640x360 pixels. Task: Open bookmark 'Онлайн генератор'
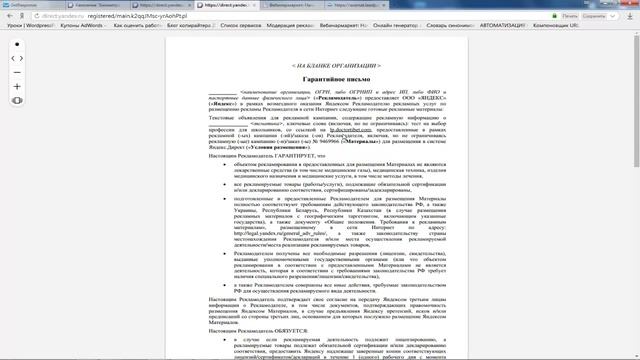[396, 25]
